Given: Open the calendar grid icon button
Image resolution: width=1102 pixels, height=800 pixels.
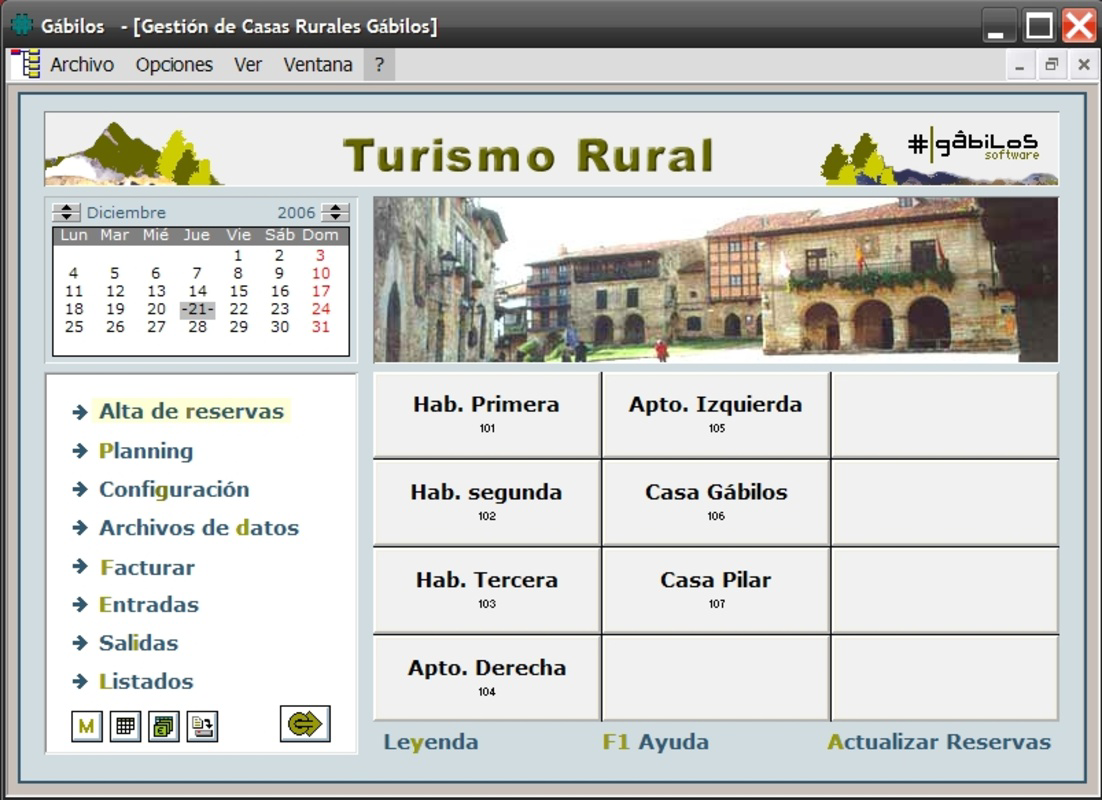Looking at the screenshot, I should [x=125, y=726].
